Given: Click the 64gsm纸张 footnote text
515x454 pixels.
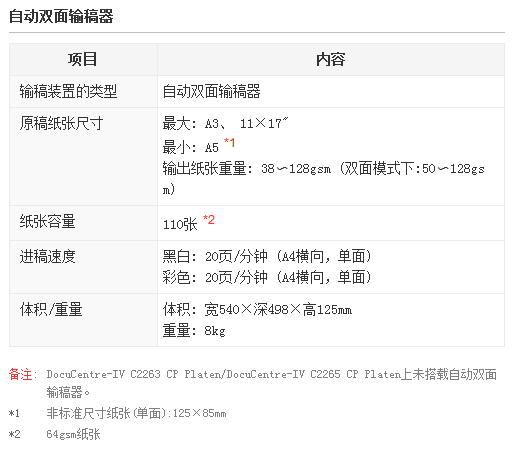Looking at the screenshot, I should 73,434.
